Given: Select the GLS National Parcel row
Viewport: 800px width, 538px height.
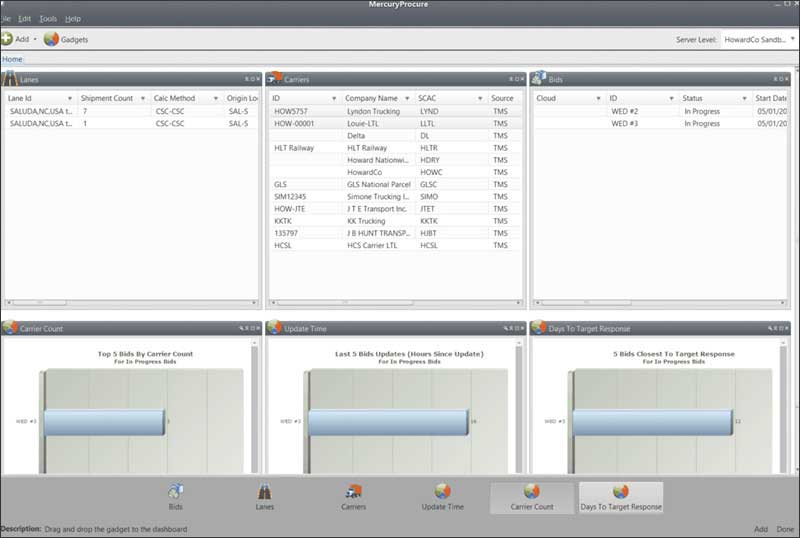Looking at the screenshot, I should pos(396,184).
